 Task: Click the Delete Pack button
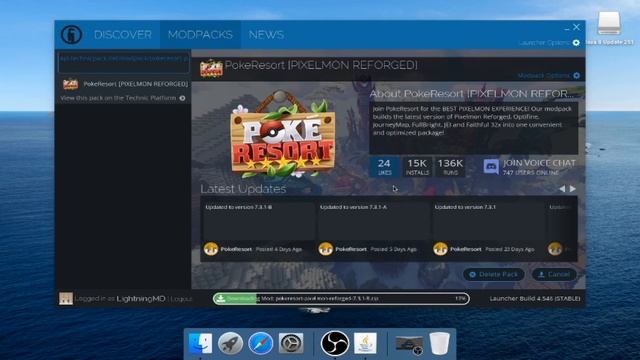(x=493, y=274)
